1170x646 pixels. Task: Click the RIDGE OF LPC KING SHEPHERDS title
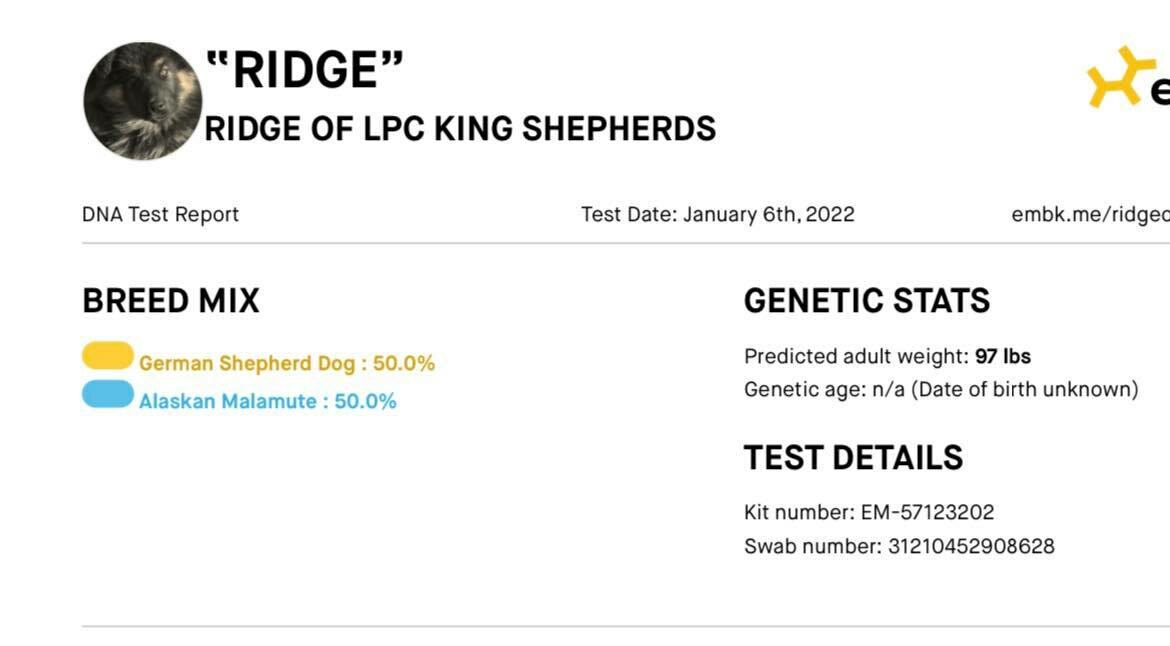tap(460, 128)
